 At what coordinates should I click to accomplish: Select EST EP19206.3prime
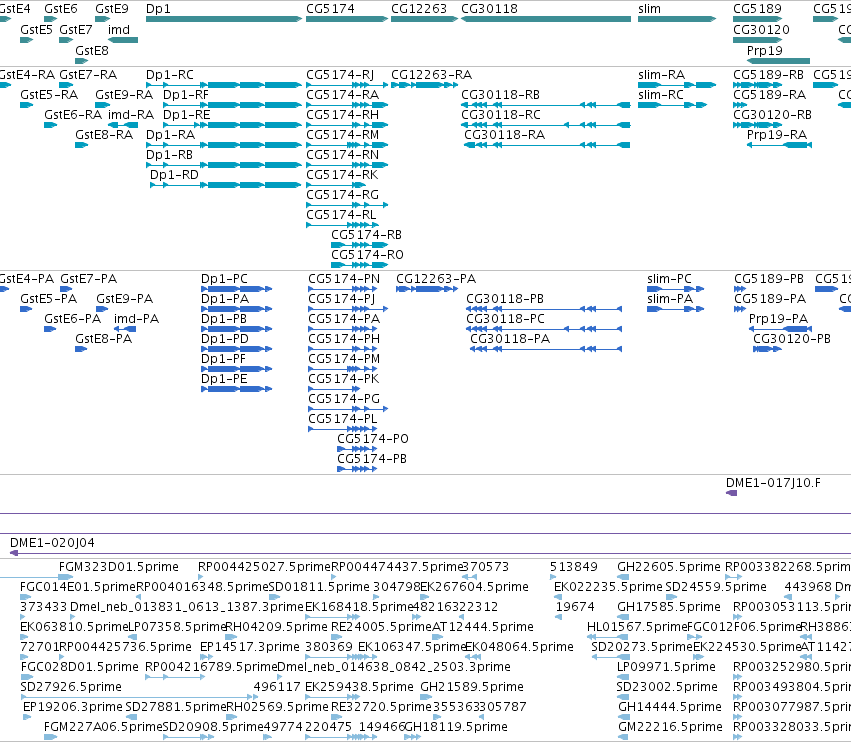click(73, 706)
